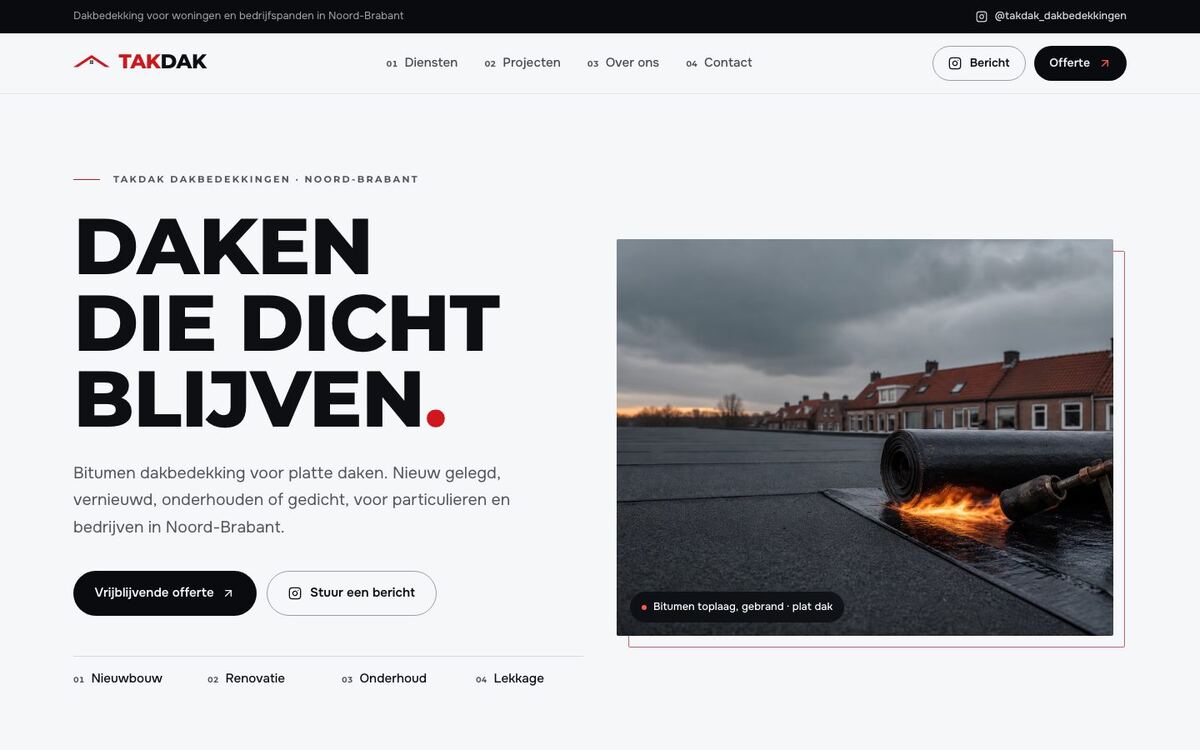The image size is (1200, 750).
Task: Click the Offerte button in header
Action: click(1080, 63)
